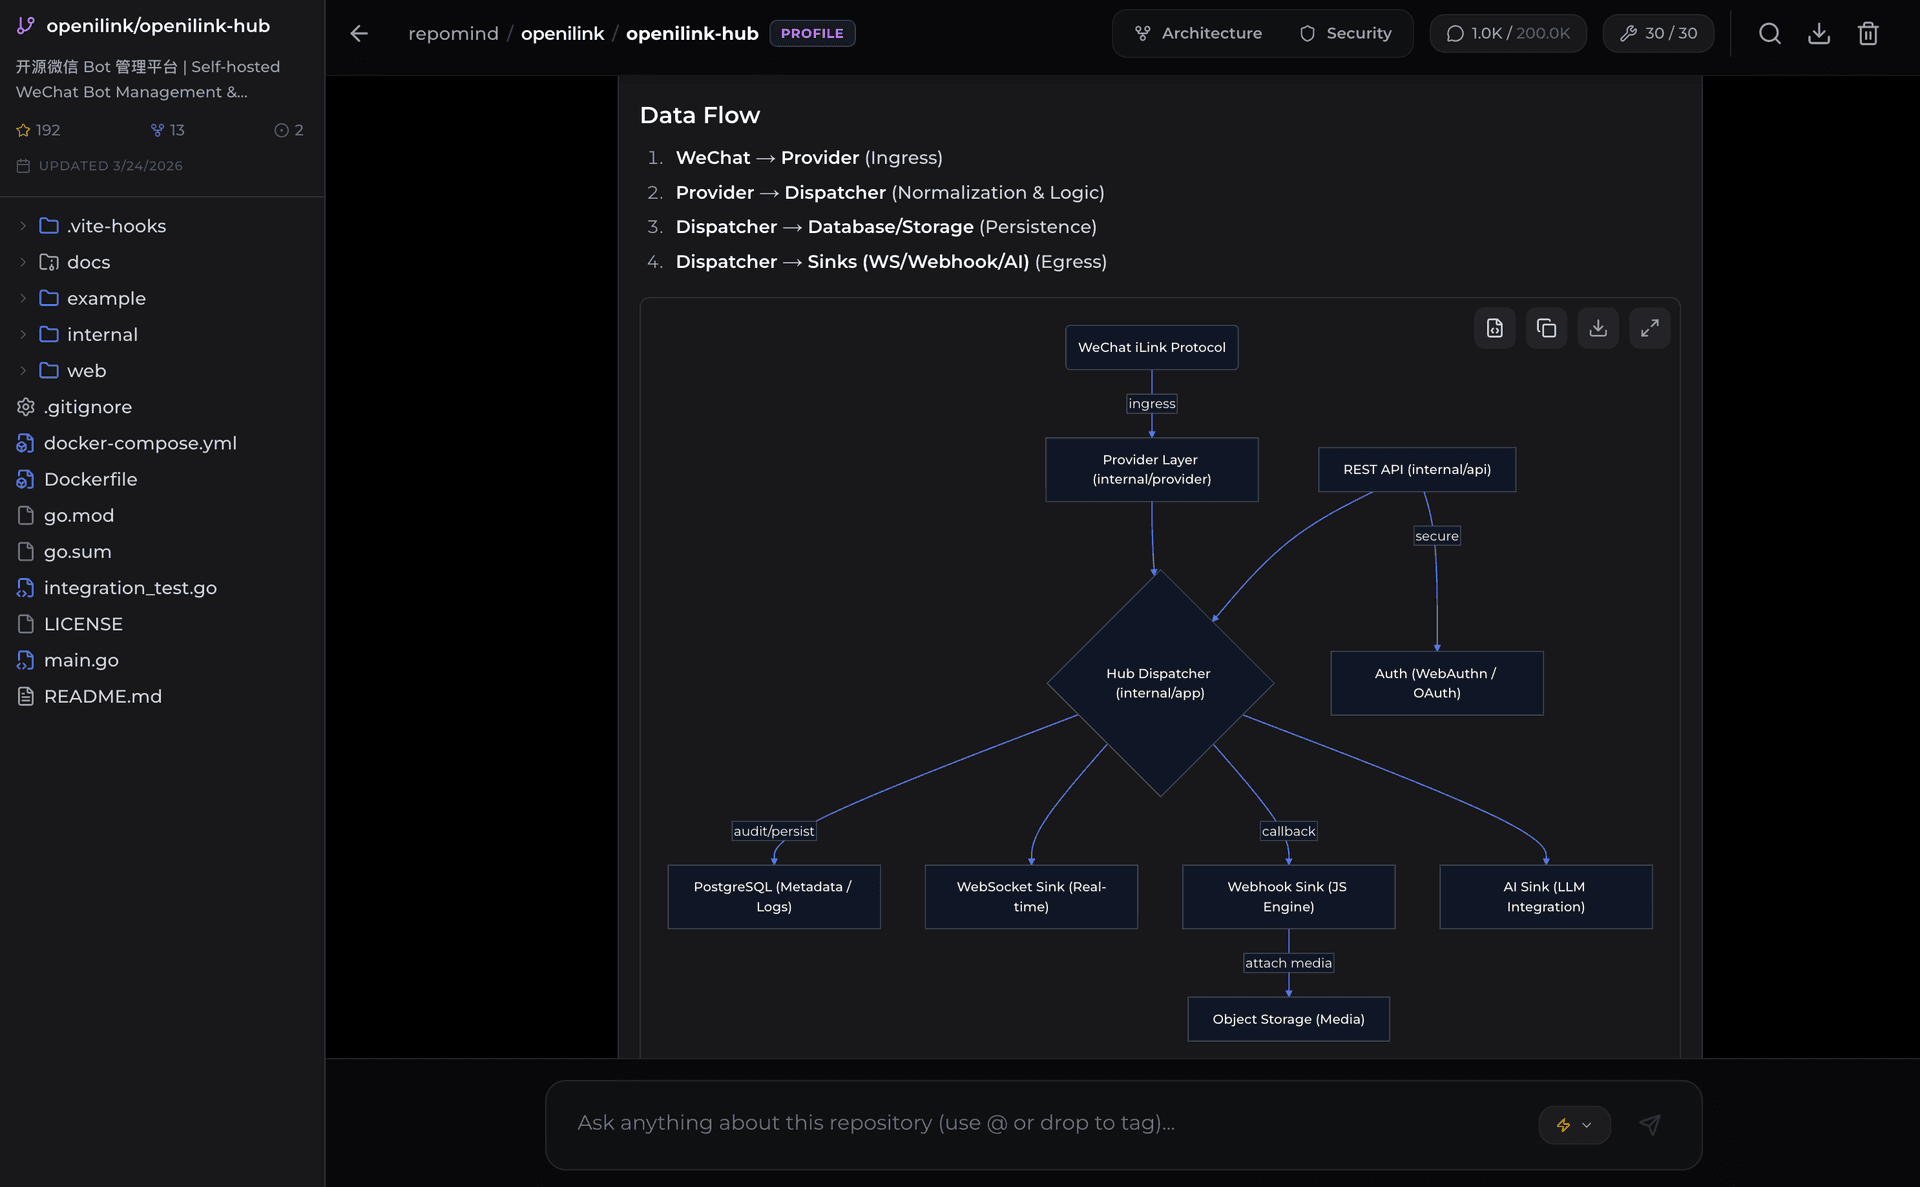Copy the diagram using copy icon
Image resolution: width=1920 pixels, height=1187 pixels.
pyautogui.click(x=1546, y=328)
